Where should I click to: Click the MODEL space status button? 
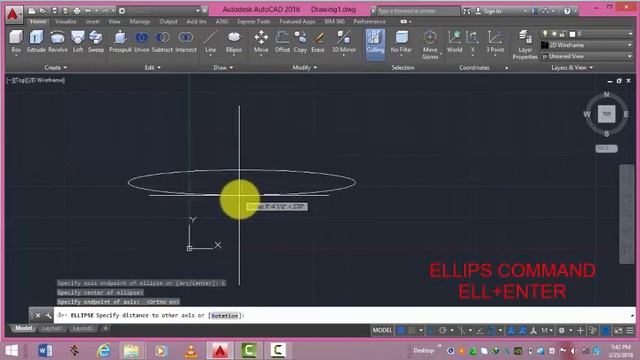382,330
